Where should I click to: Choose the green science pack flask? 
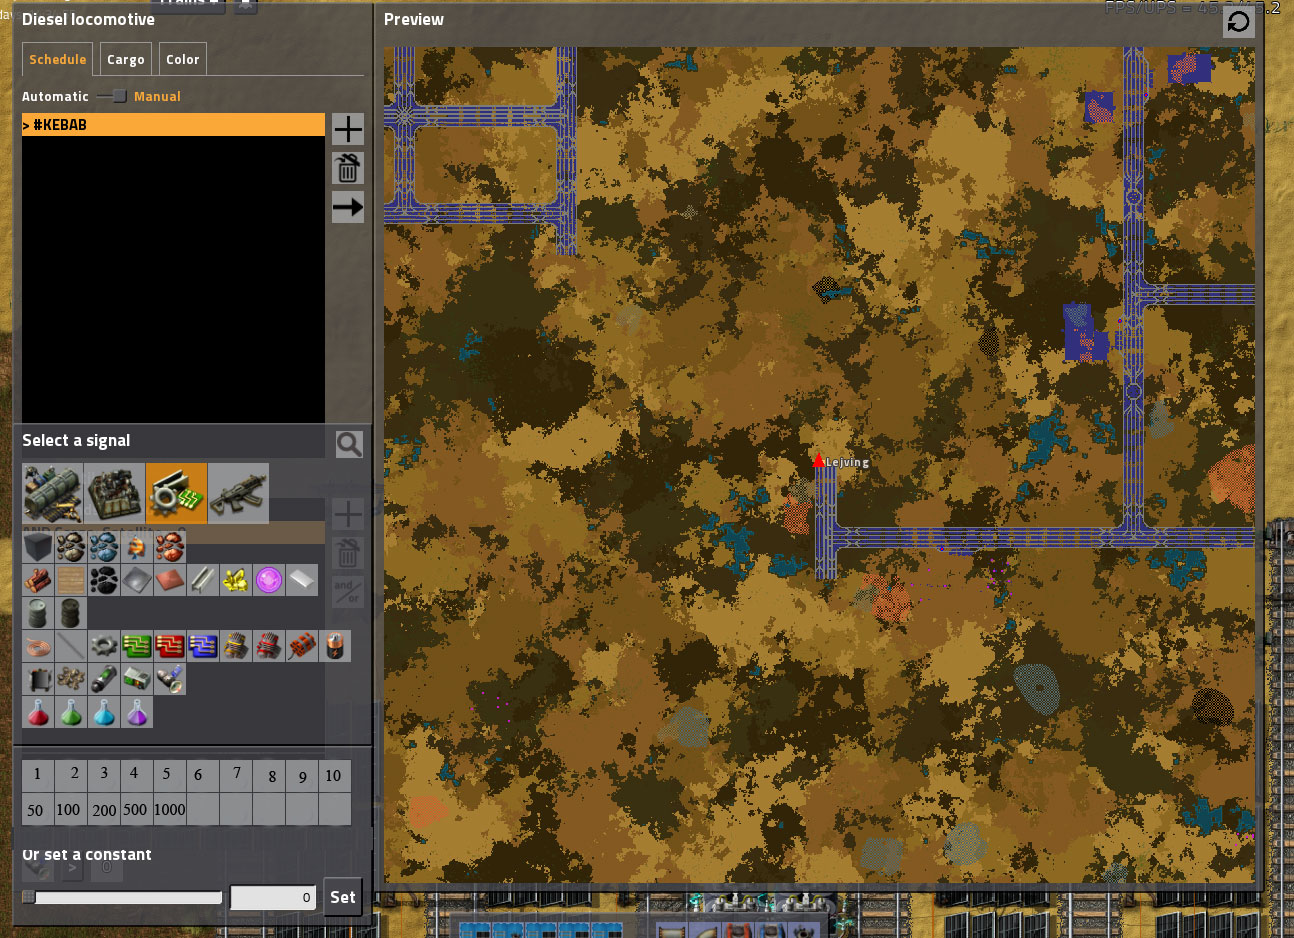tap(71, 712)
